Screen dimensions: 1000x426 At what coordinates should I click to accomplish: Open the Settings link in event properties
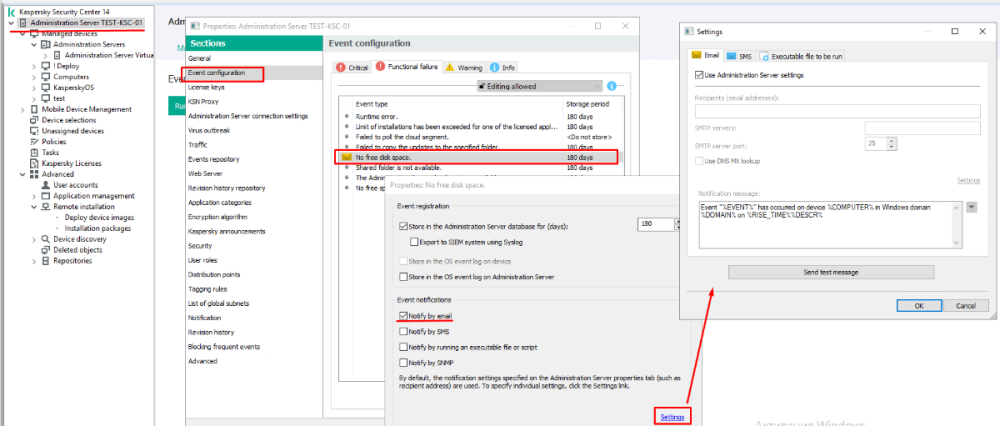672,416
